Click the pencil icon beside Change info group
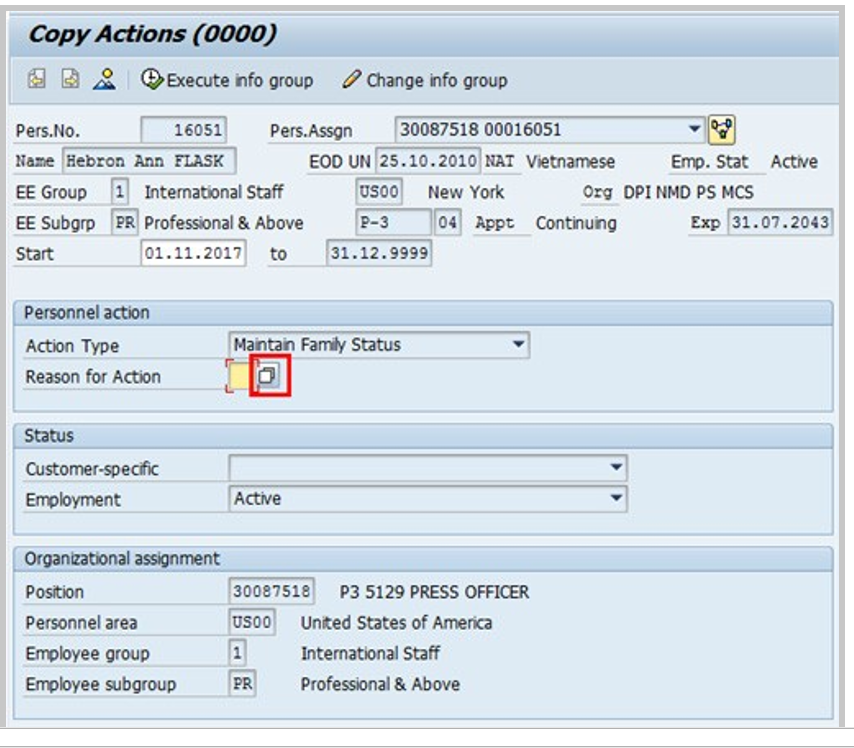The image size is (854, 748). (351, 79)
